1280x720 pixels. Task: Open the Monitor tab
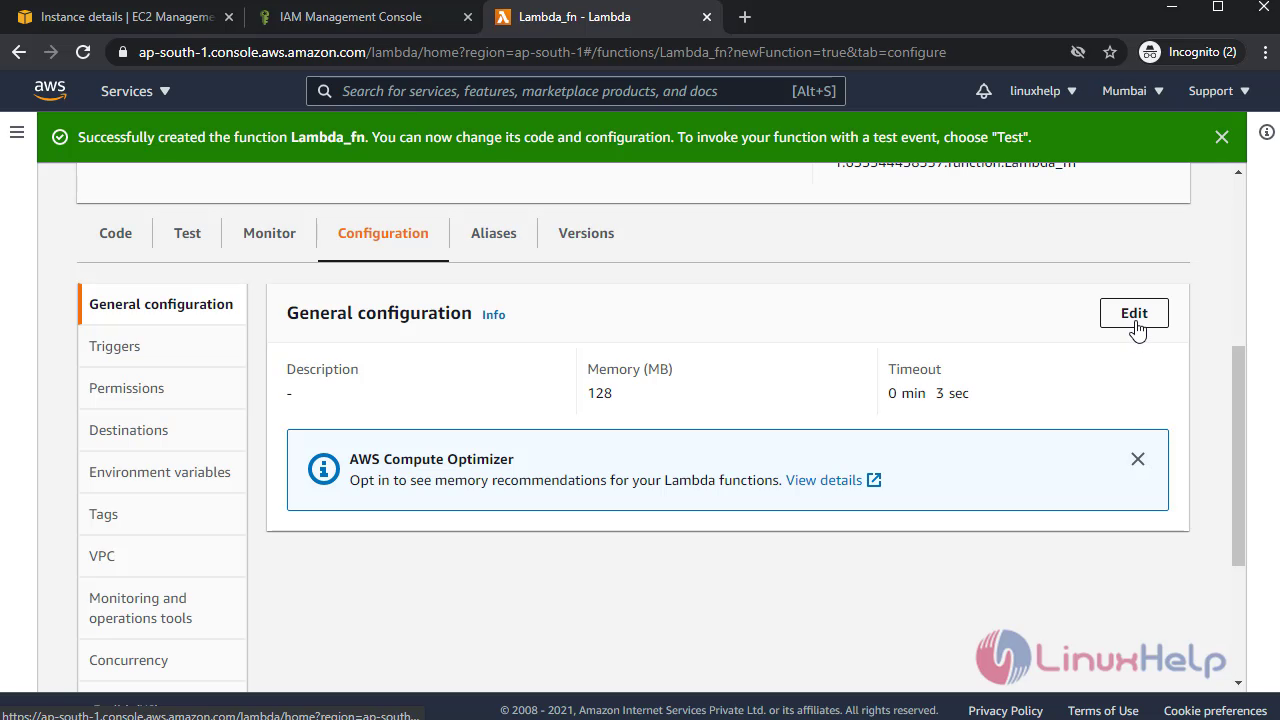[x=269, y=233]
